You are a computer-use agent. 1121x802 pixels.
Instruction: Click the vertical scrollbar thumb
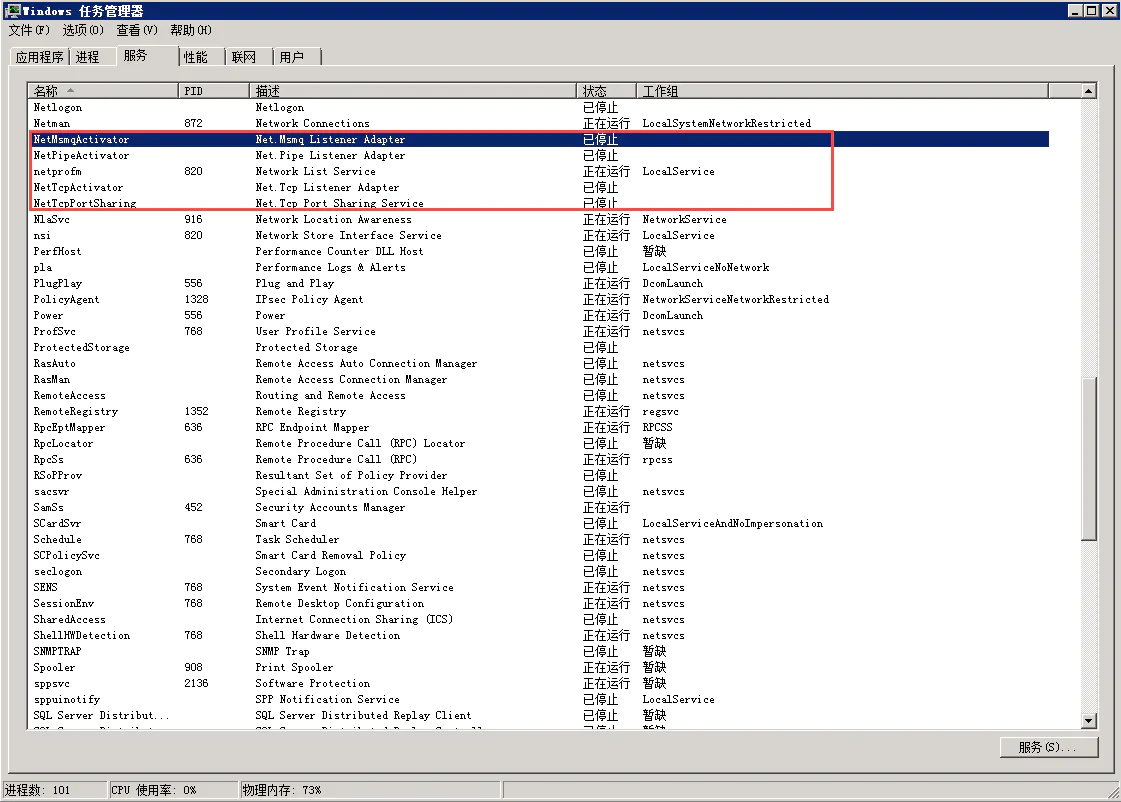pyautogui.click(x=1088, y=459)
